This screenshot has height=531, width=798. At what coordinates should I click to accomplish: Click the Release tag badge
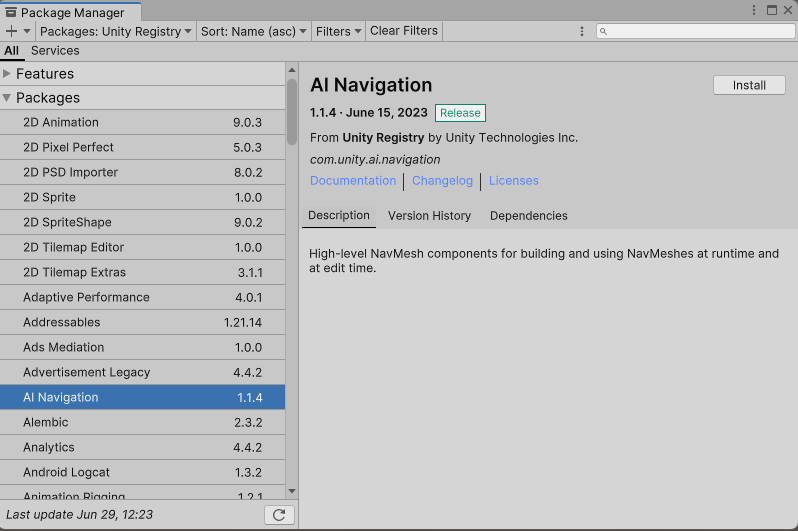click(x=460, y=113)
